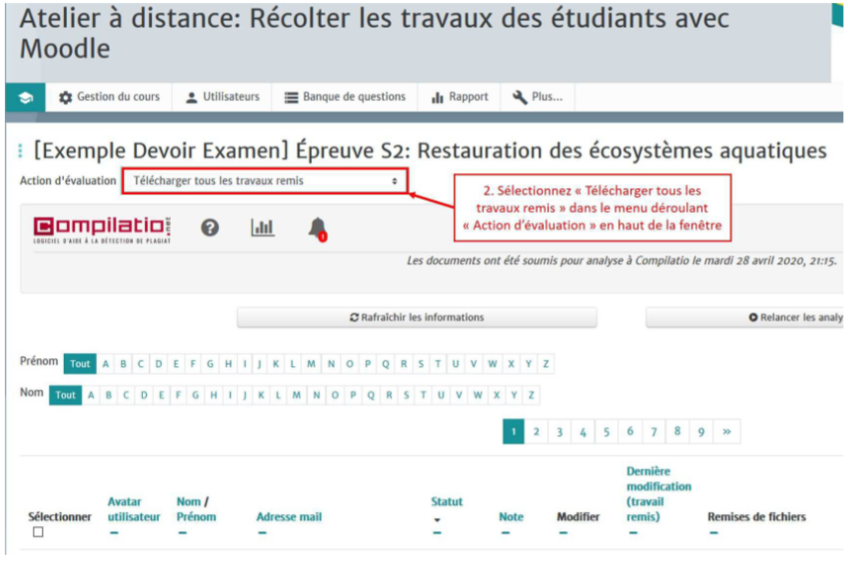
Task: Open the Gestion du cours menu
Action: coord(109,97)
